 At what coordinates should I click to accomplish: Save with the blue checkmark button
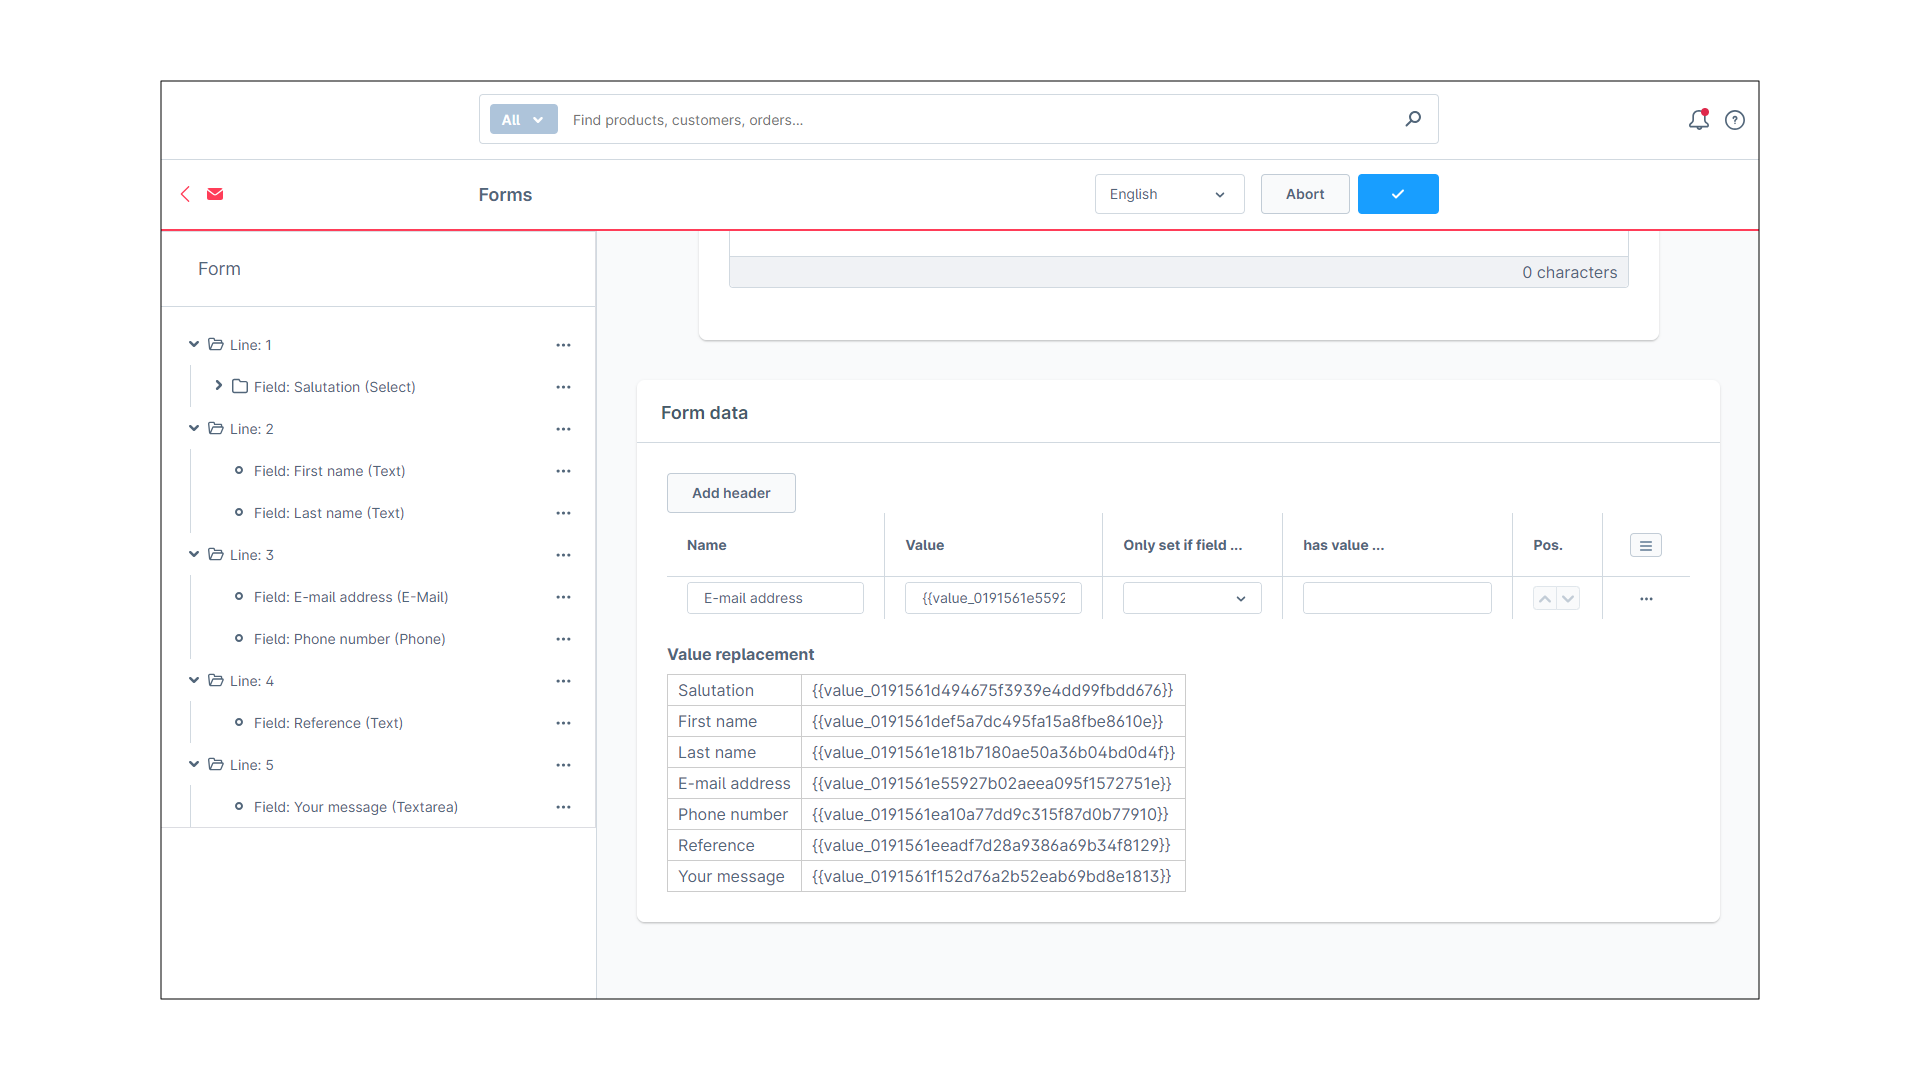(x=1398, y=194)
